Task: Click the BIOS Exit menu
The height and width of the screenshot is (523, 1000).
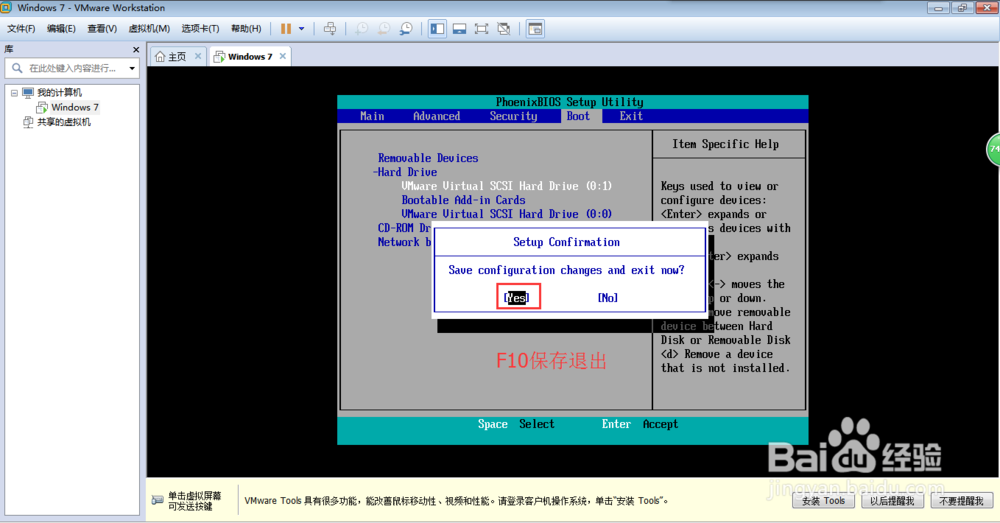Action: [x=631, y=116]
